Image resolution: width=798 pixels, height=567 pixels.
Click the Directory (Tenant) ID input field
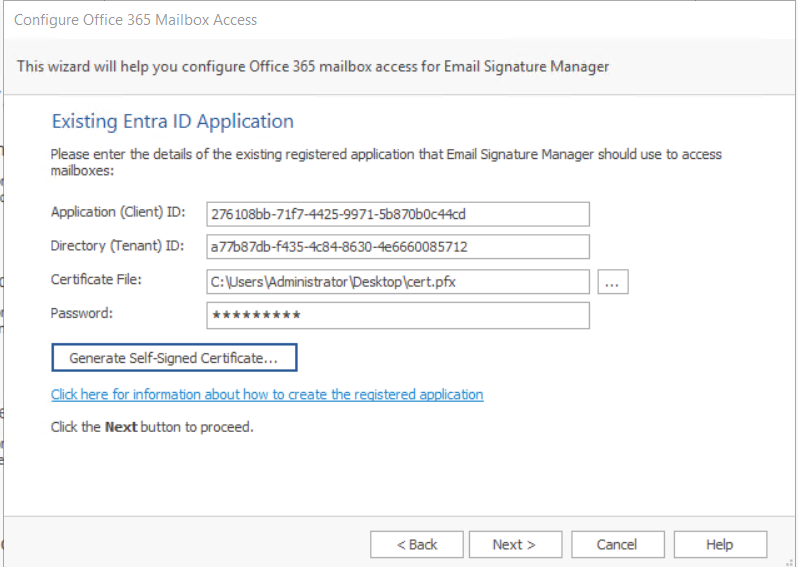tap(398, 247)
